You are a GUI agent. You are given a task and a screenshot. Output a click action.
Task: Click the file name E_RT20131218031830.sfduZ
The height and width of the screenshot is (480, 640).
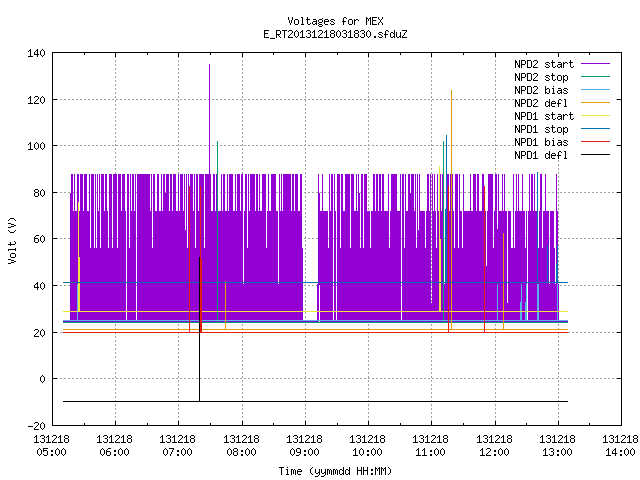pyautogui.click(x=335, y=34)
